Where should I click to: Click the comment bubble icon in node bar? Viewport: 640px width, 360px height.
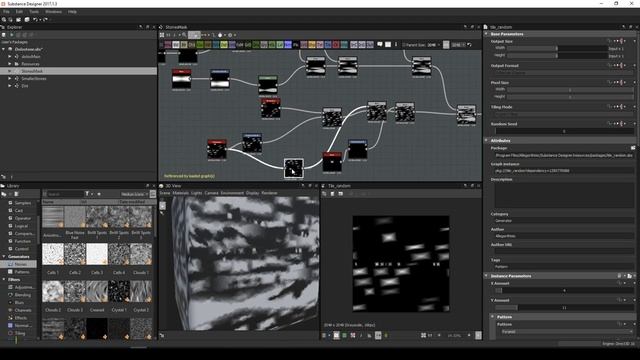[x=380, y=44]
